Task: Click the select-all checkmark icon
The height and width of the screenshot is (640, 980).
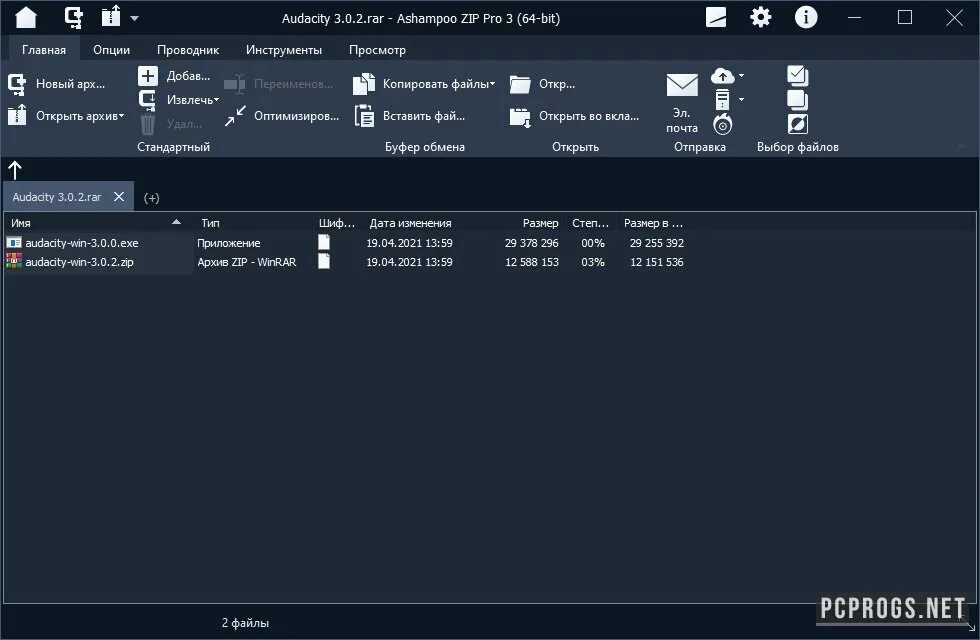Action: point(798,76)
